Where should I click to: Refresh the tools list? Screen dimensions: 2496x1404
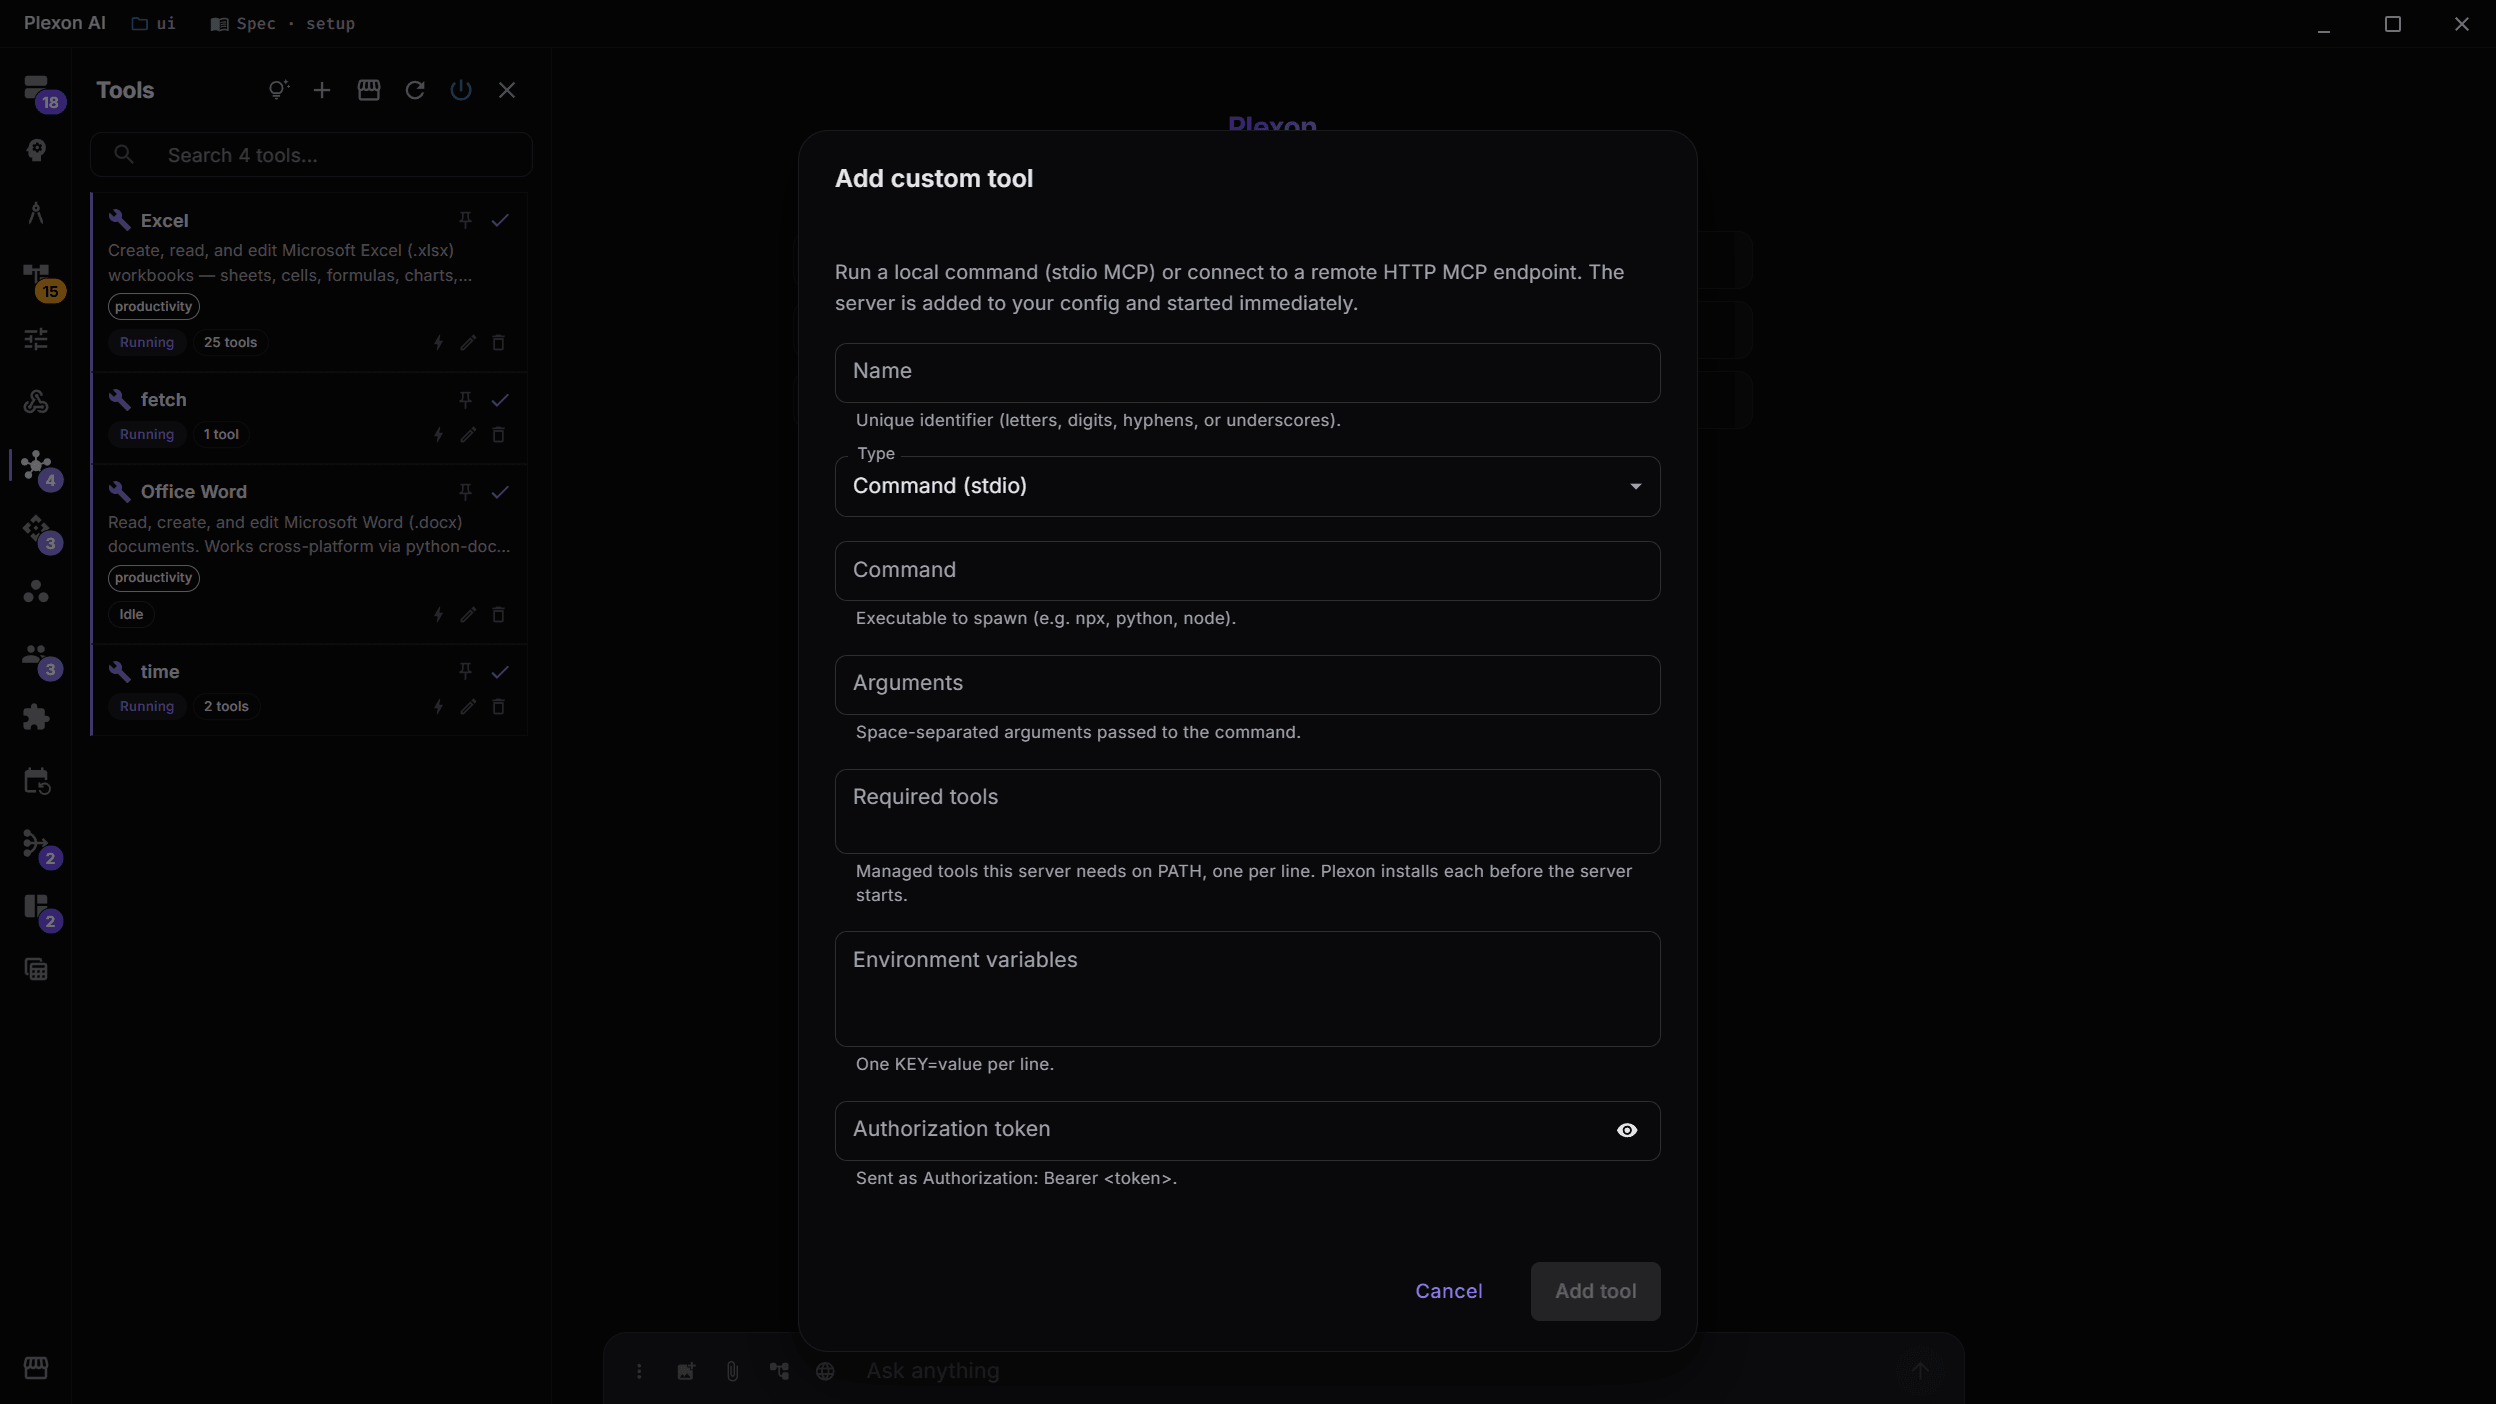[415, 91]
